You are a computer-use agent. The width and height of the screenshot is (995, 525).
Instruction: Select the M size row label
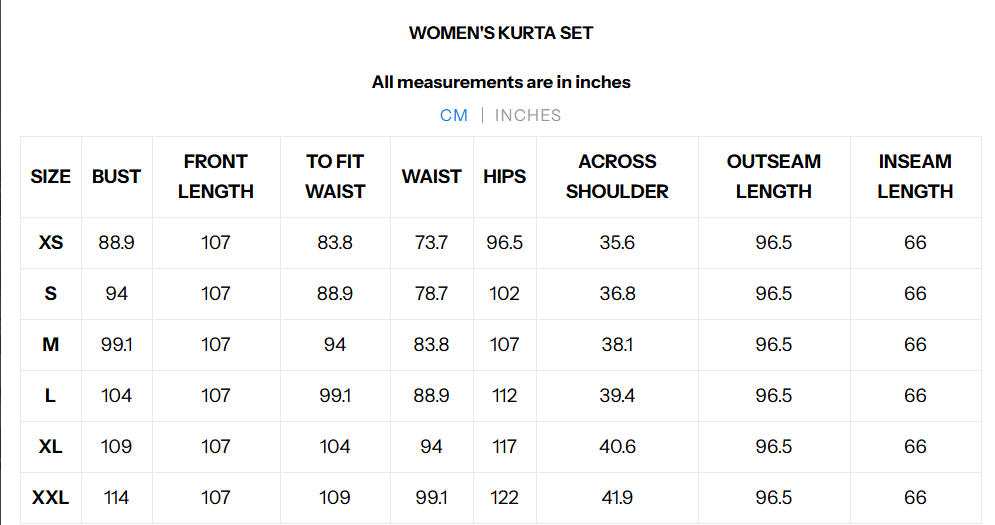click(51, 345)
